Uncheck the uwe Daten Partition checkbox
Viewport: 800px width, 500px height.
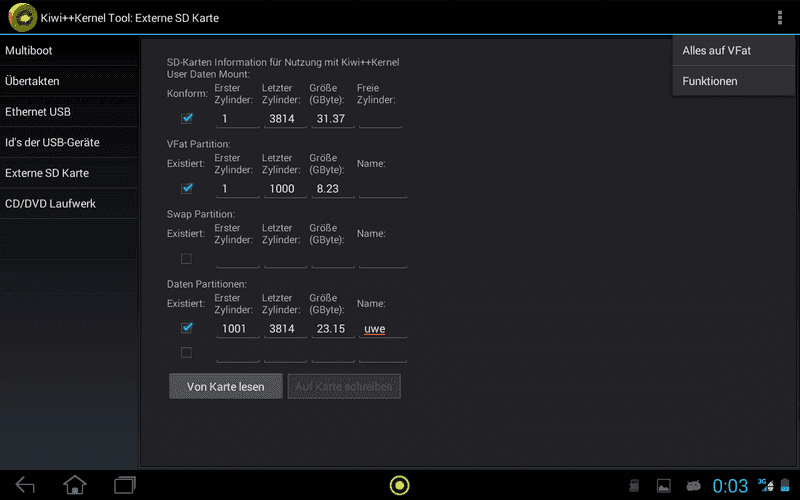click(187, 328)
